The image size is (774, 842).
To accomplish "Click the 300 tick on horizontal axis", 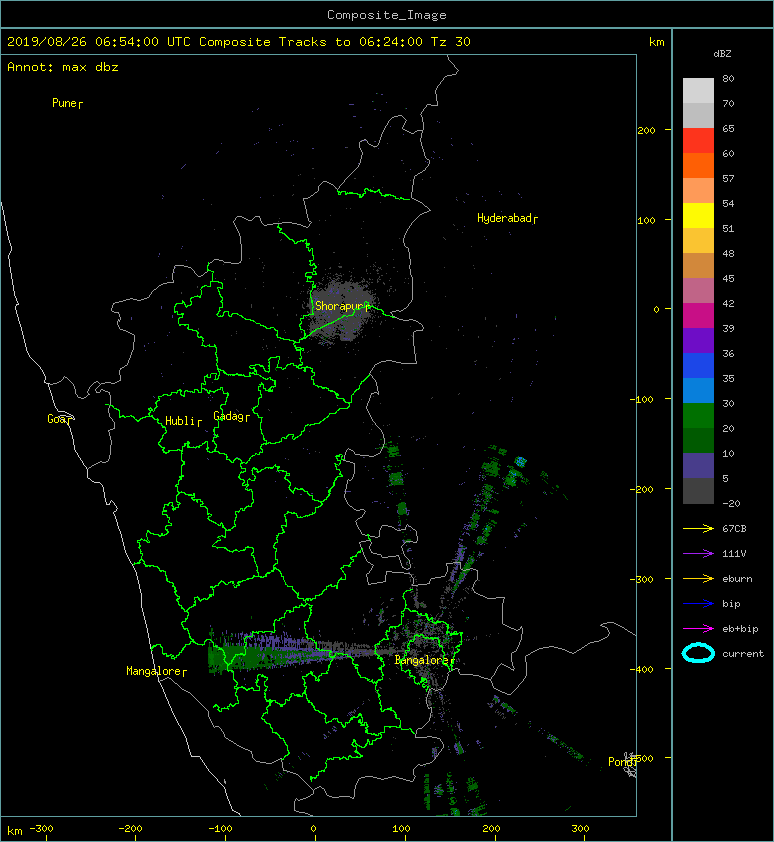I will click(580, 829).
